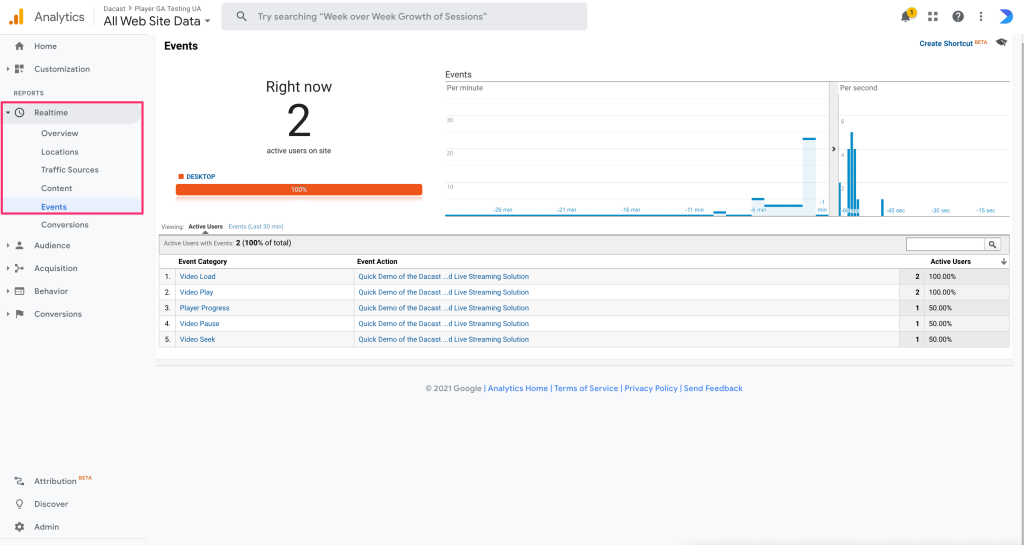This screenshot has width=1024, height=545.
Task: Click the Conversions flag icon
Action: [x=20, y=314]
